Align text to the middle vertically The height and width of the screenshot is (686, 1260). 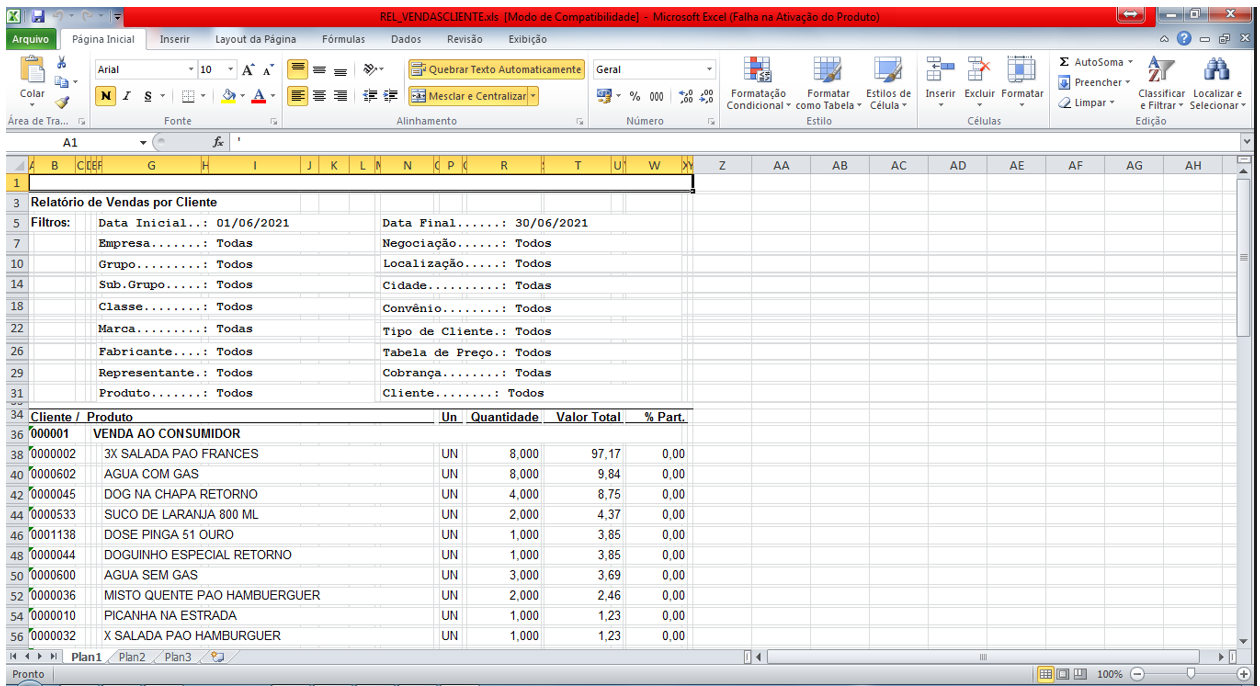click(319, 70)
